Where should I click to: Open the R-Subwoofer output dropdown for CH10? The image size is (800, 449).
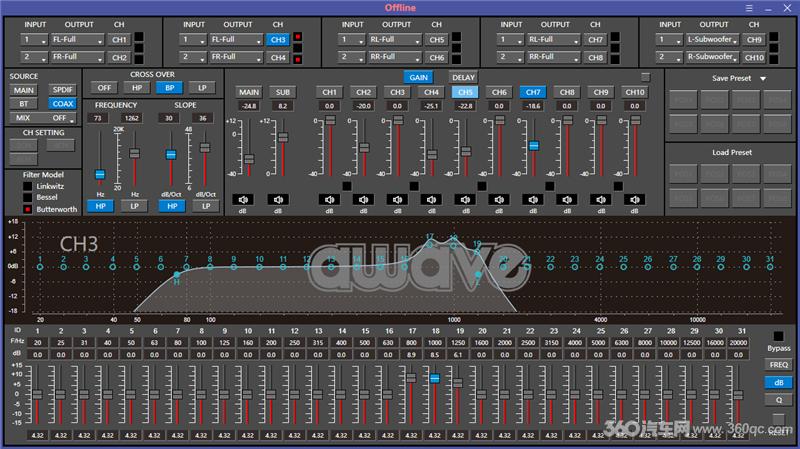712,57
